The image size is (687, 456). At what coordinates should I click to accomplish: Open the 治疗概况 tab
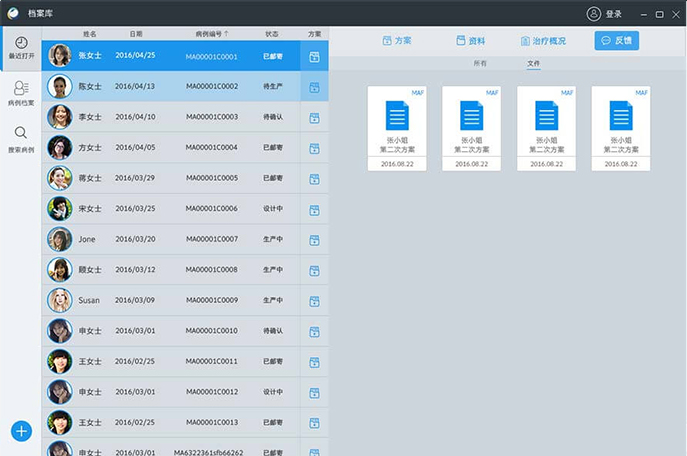click(544, 41)
